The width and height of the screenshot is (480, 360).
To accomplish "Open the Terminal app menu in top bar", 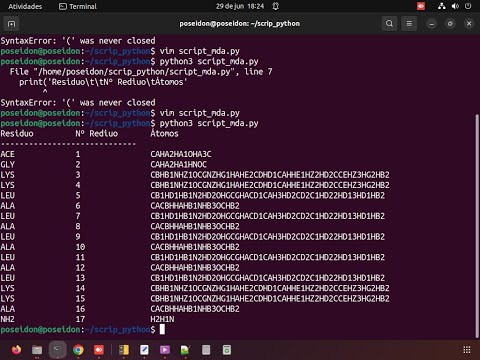I will [78, 6].
